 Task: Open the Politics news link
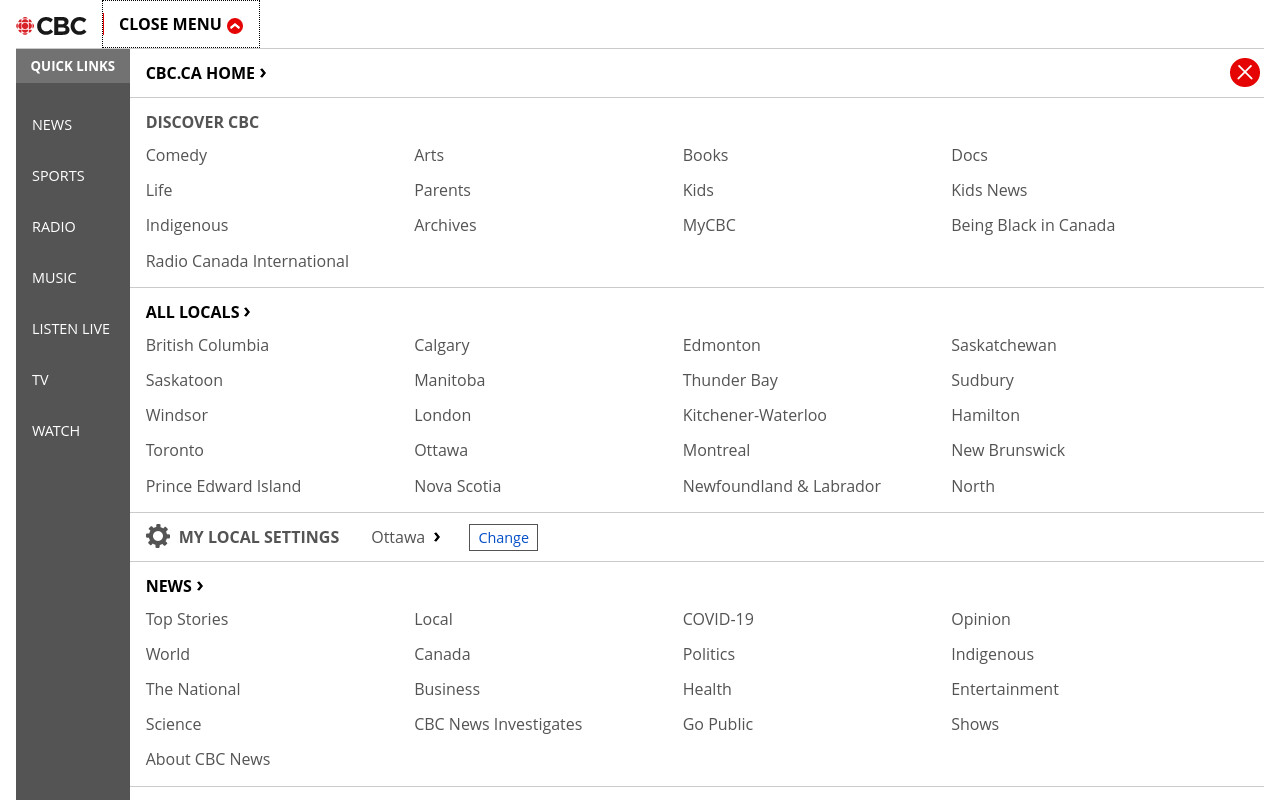point(709,654)
